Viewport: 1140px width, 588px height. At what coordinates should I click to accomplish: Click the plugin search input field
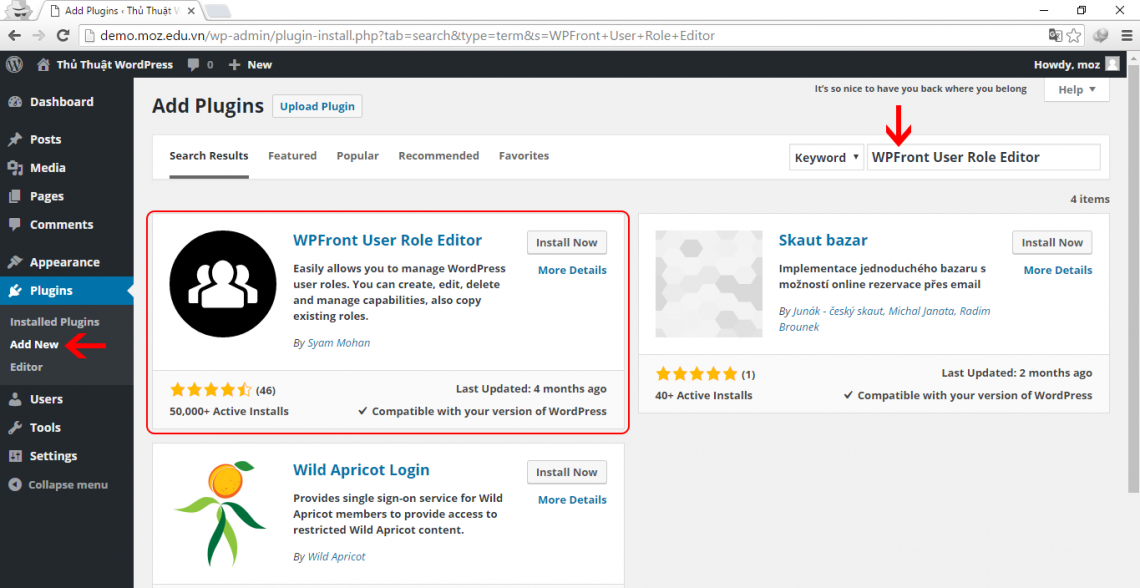[984, 157]
